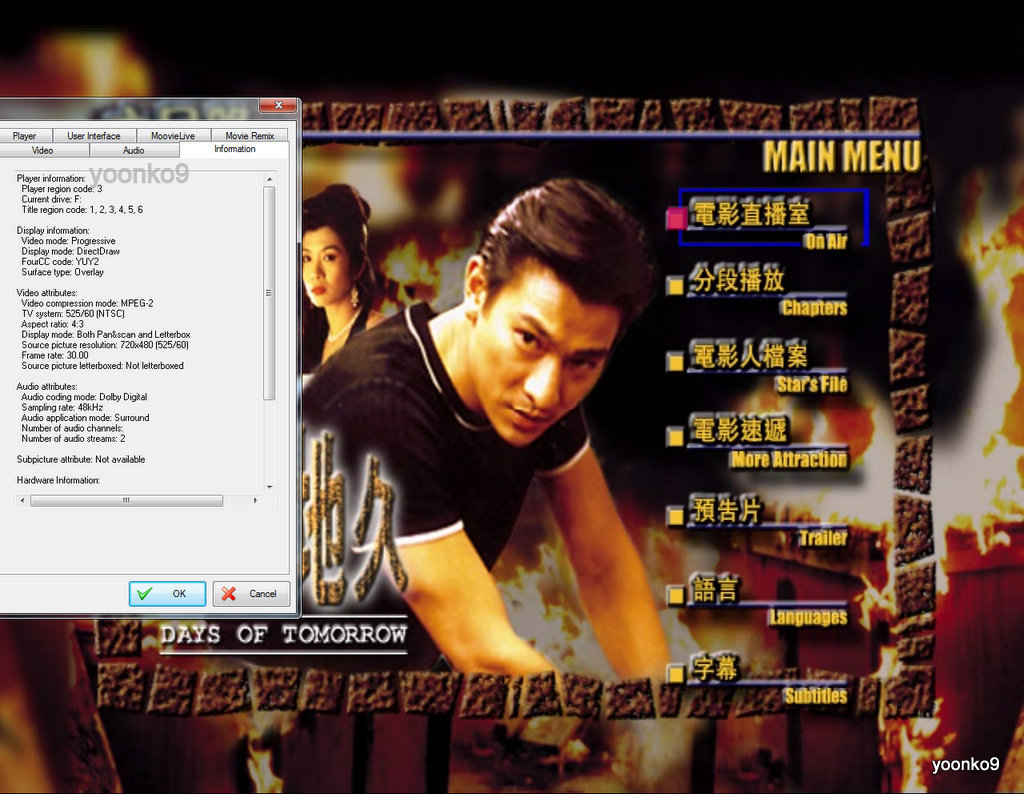Click 'Audio application mode: Surround' line
This screenshot has height=794, width=1024.
tap(86, 418)
